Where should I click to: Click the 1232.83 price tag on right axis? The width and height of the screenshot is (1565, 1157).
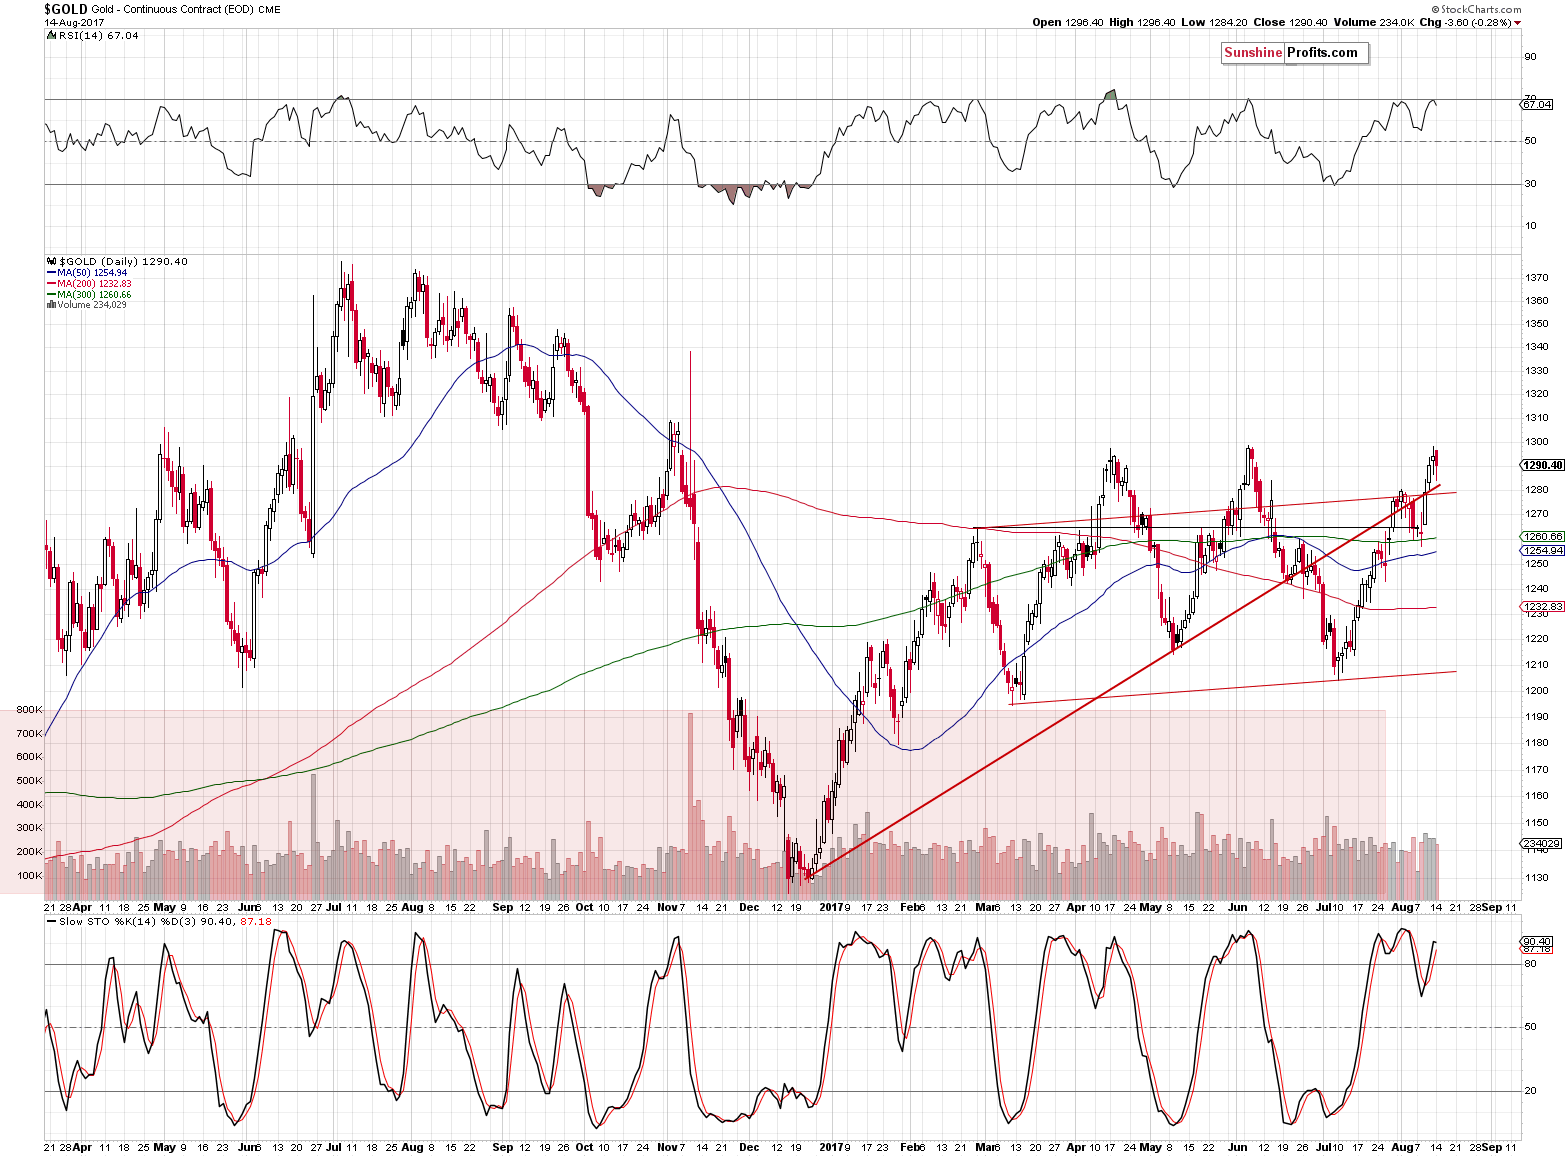point(1541,607)
